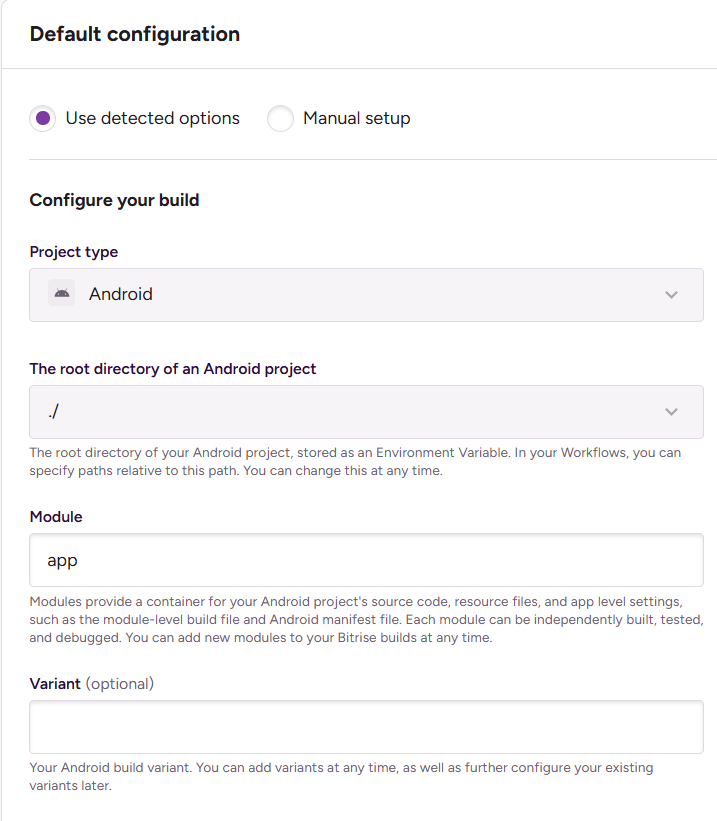Choose the Manual setup radio button
The height and width of the screenshot is (821, 717).
[x=280, y=119]
